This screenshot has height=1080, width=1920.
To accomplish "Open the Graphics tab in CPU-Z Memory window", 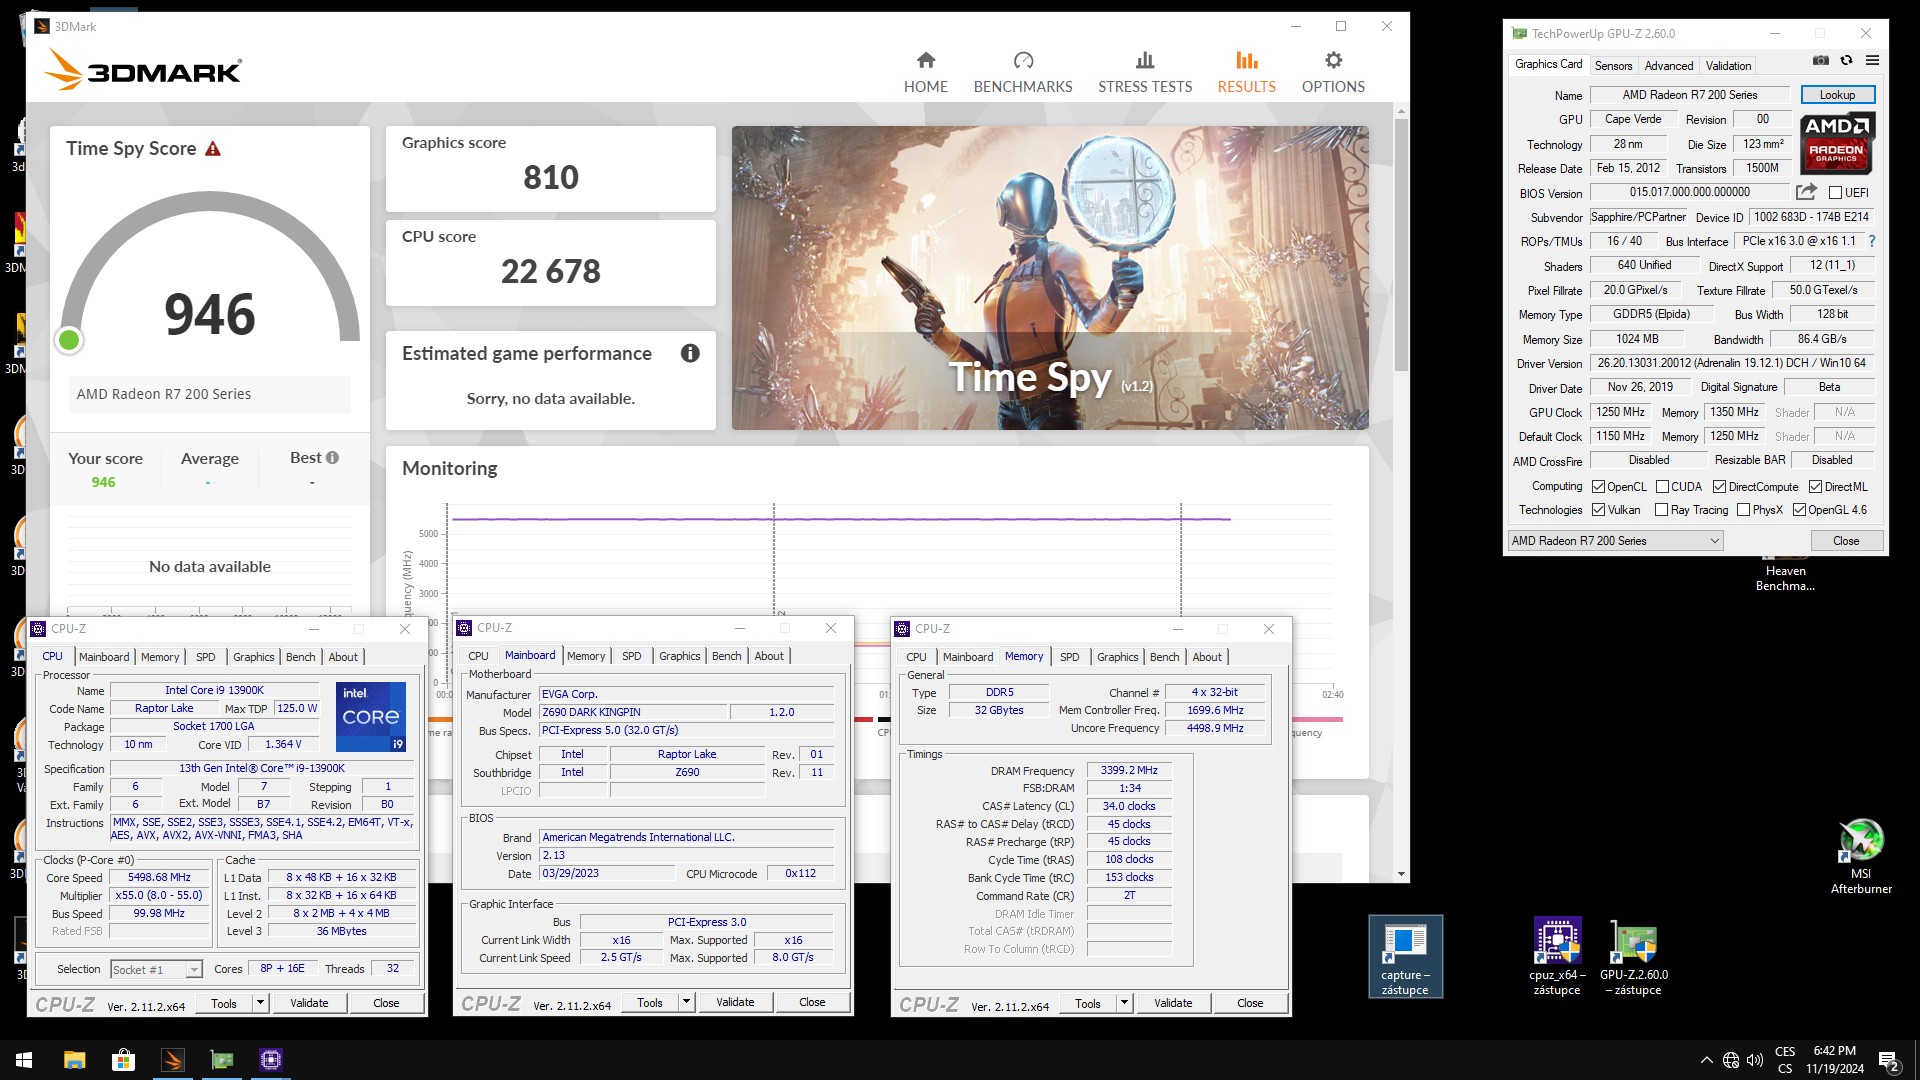I will (1117, 657).
